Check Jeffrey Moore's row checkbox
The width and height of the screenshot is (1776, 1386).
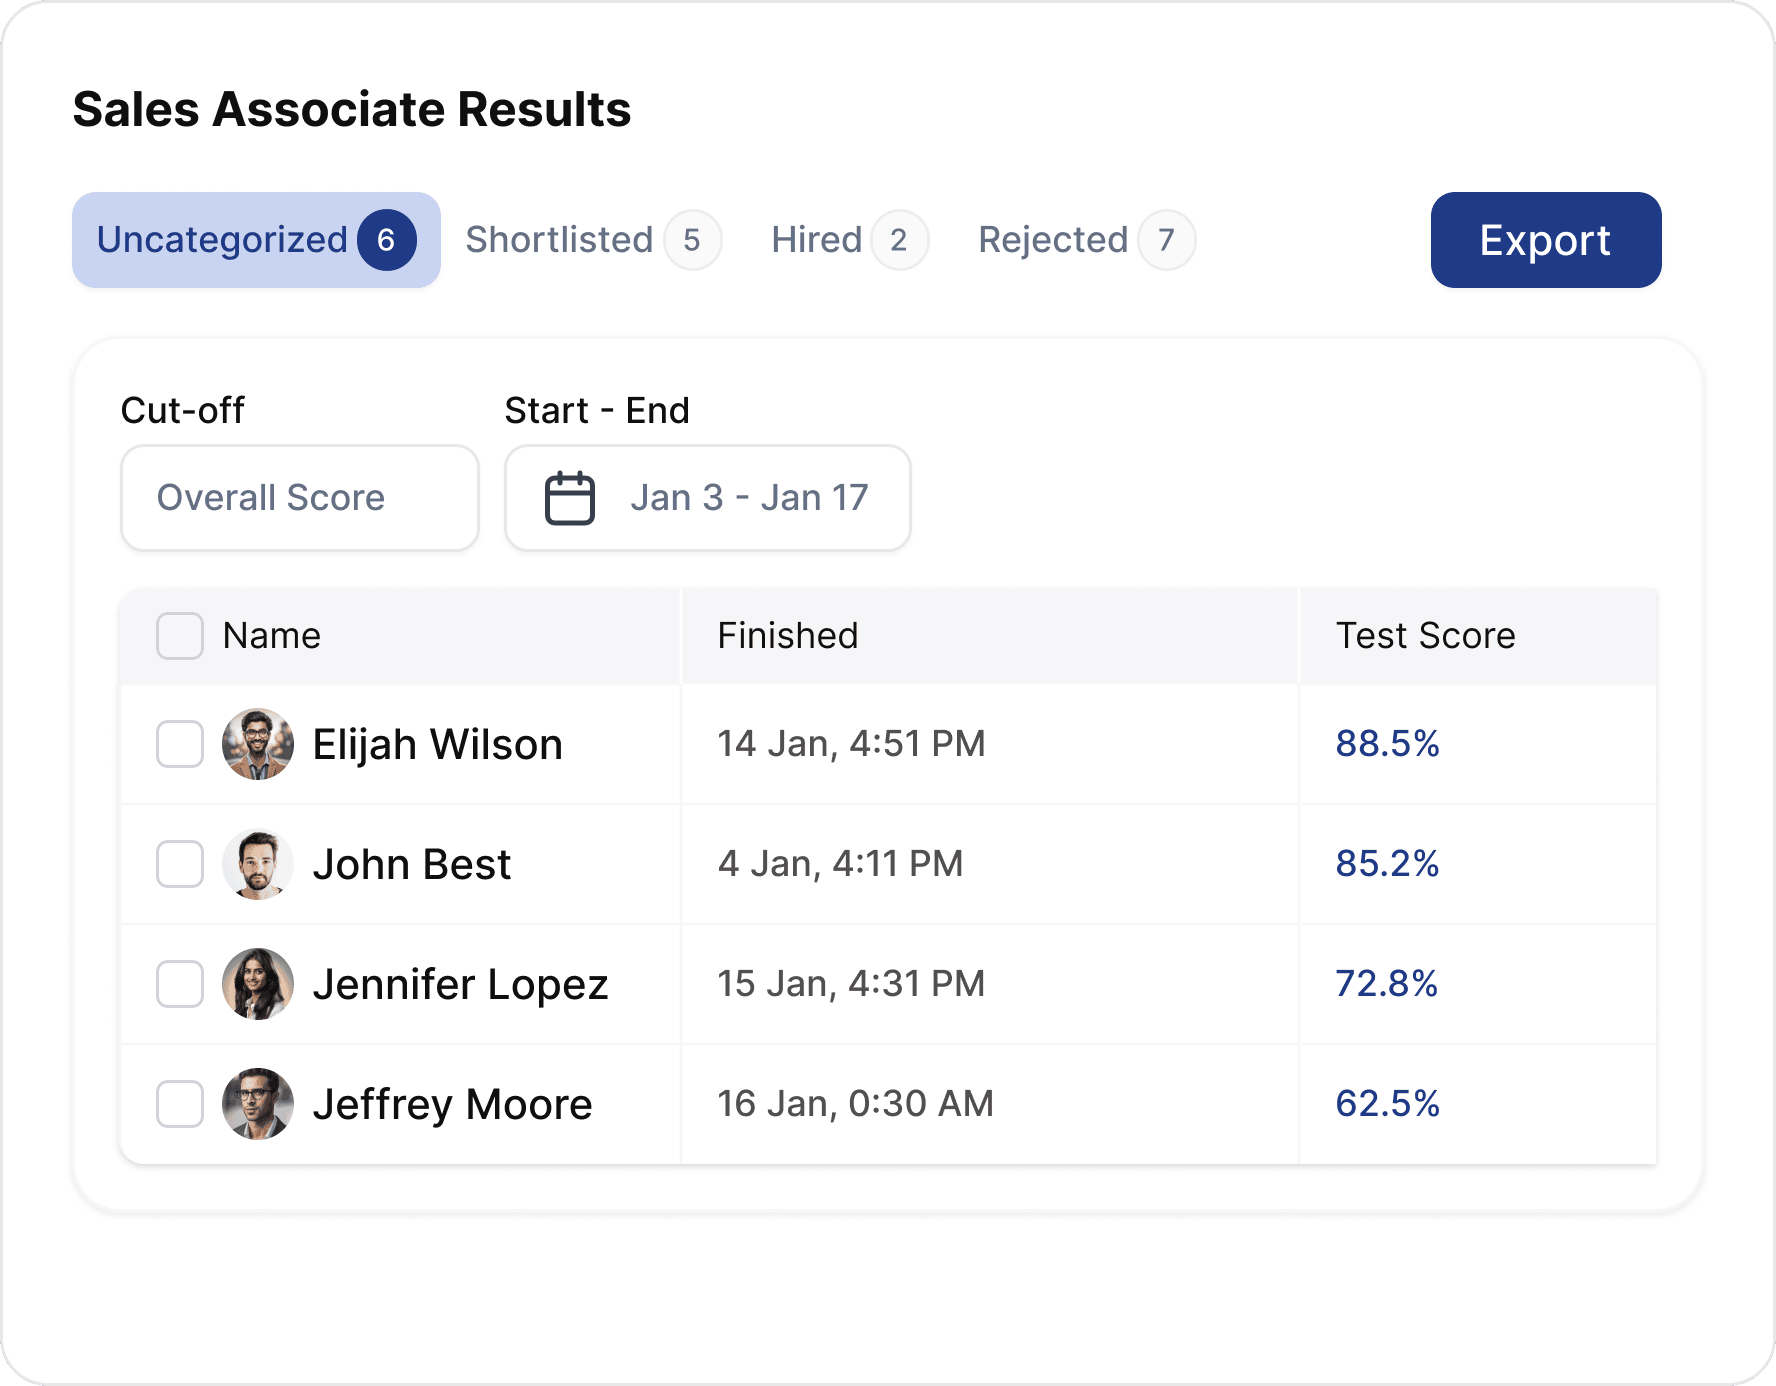pos(179,1104)
